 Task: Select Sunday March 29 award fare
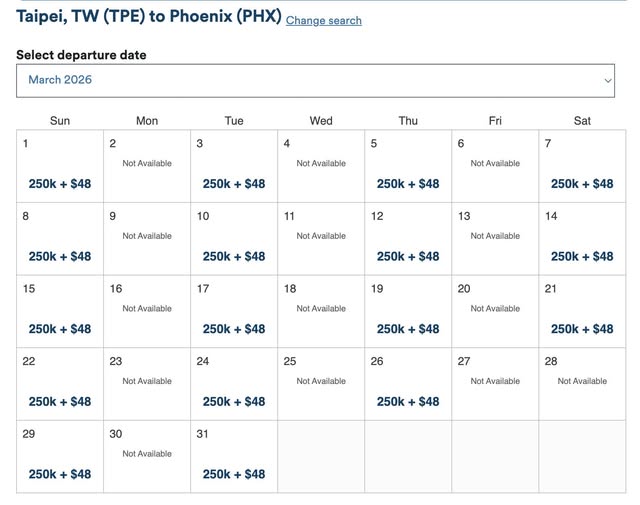[60, 474]
